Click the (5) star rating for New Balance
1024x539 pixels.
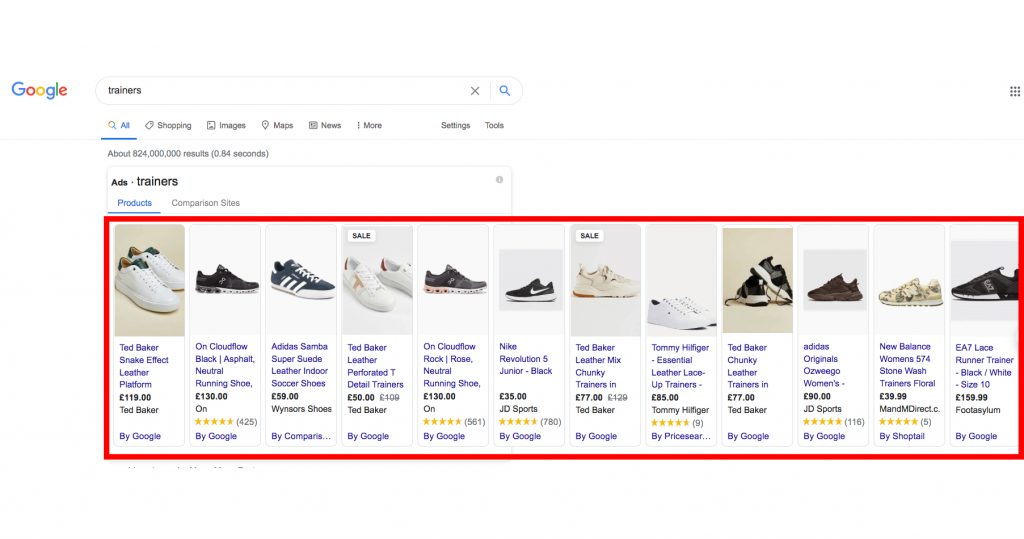(905, 422)
